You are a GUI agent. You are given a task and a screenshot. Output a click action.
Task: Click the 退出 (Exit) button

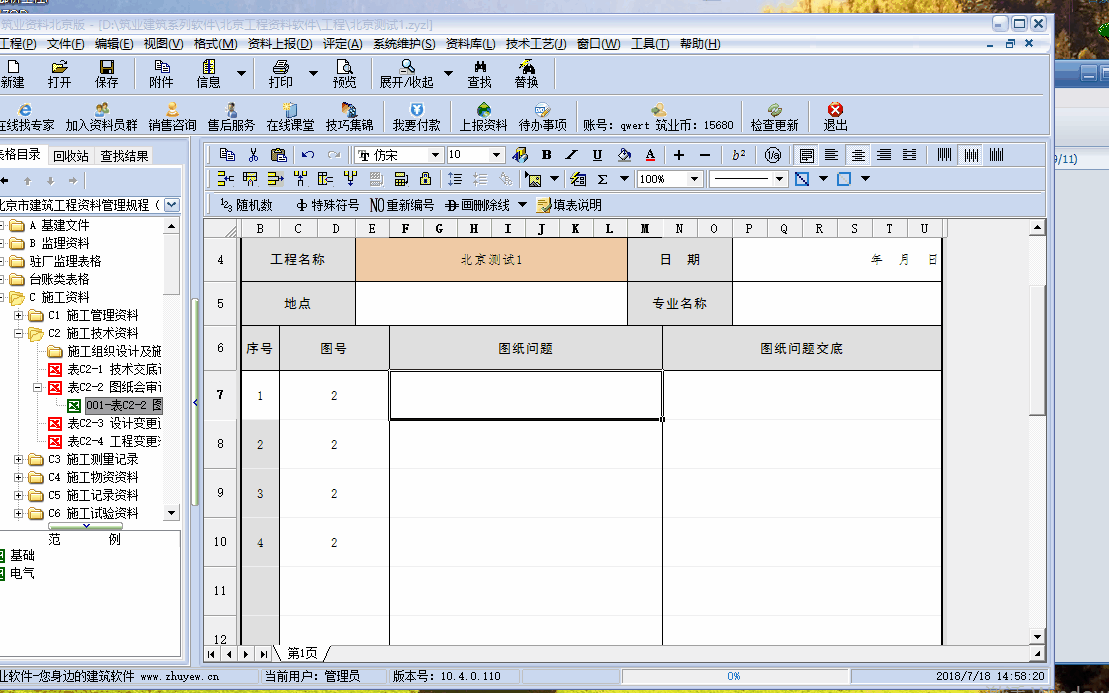point(835,117)
